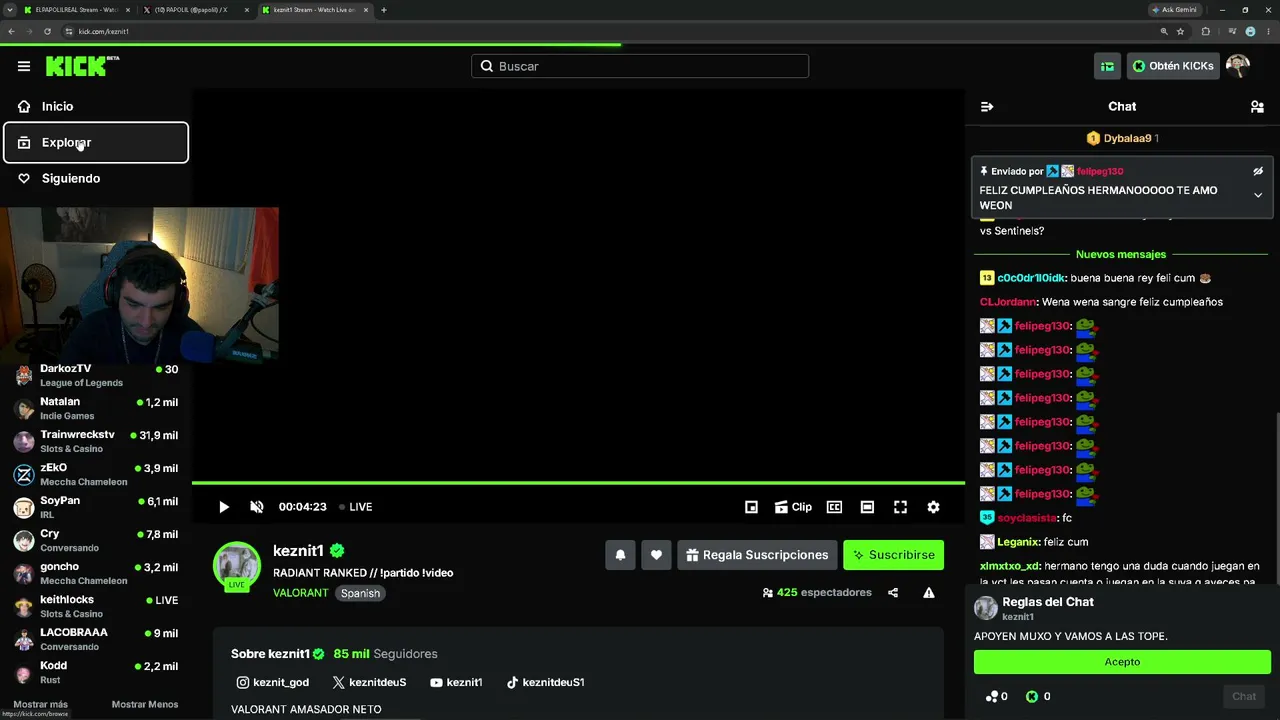Open keznit1 channel avatar
The image size is (1280, 720).
[x=237, y=566]
